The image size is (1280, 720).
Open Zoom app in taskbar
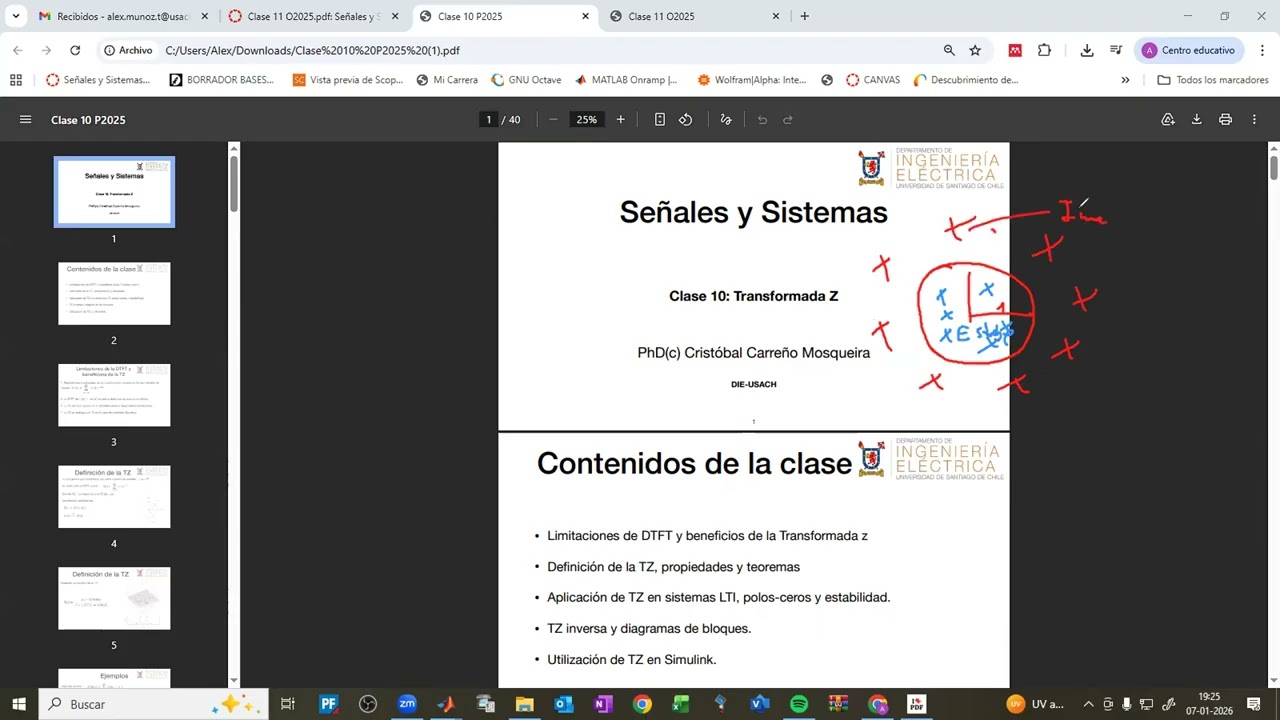[x=407, y=704]
